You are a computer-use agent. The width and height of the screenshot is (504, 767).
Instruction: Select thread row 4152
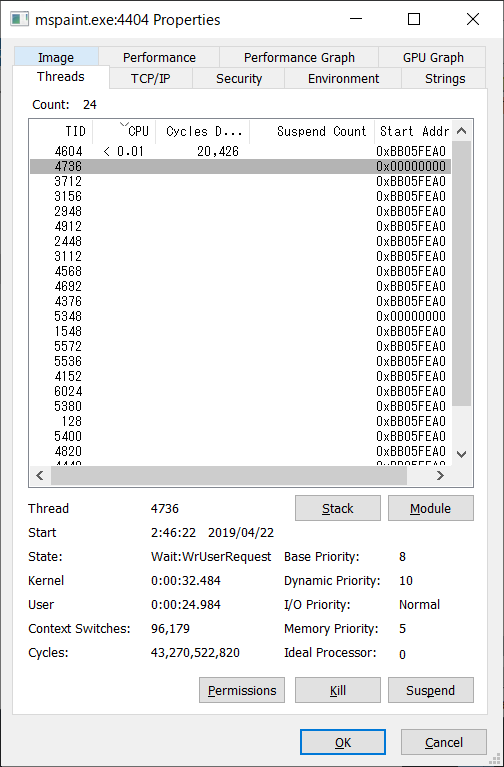tap(240, 376)
